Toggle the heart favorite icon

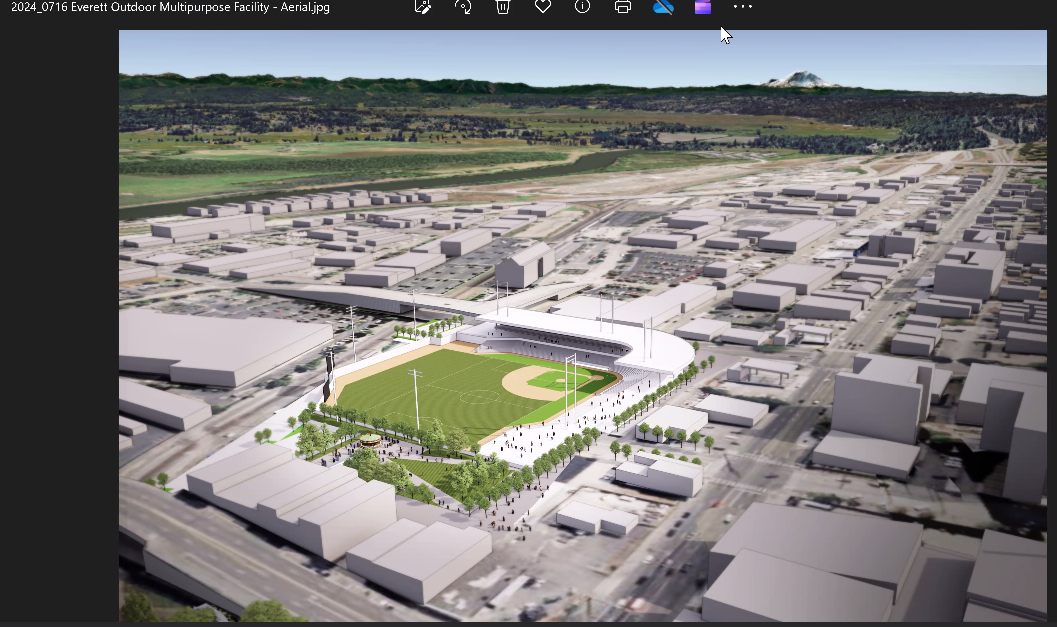click(543, 7)
